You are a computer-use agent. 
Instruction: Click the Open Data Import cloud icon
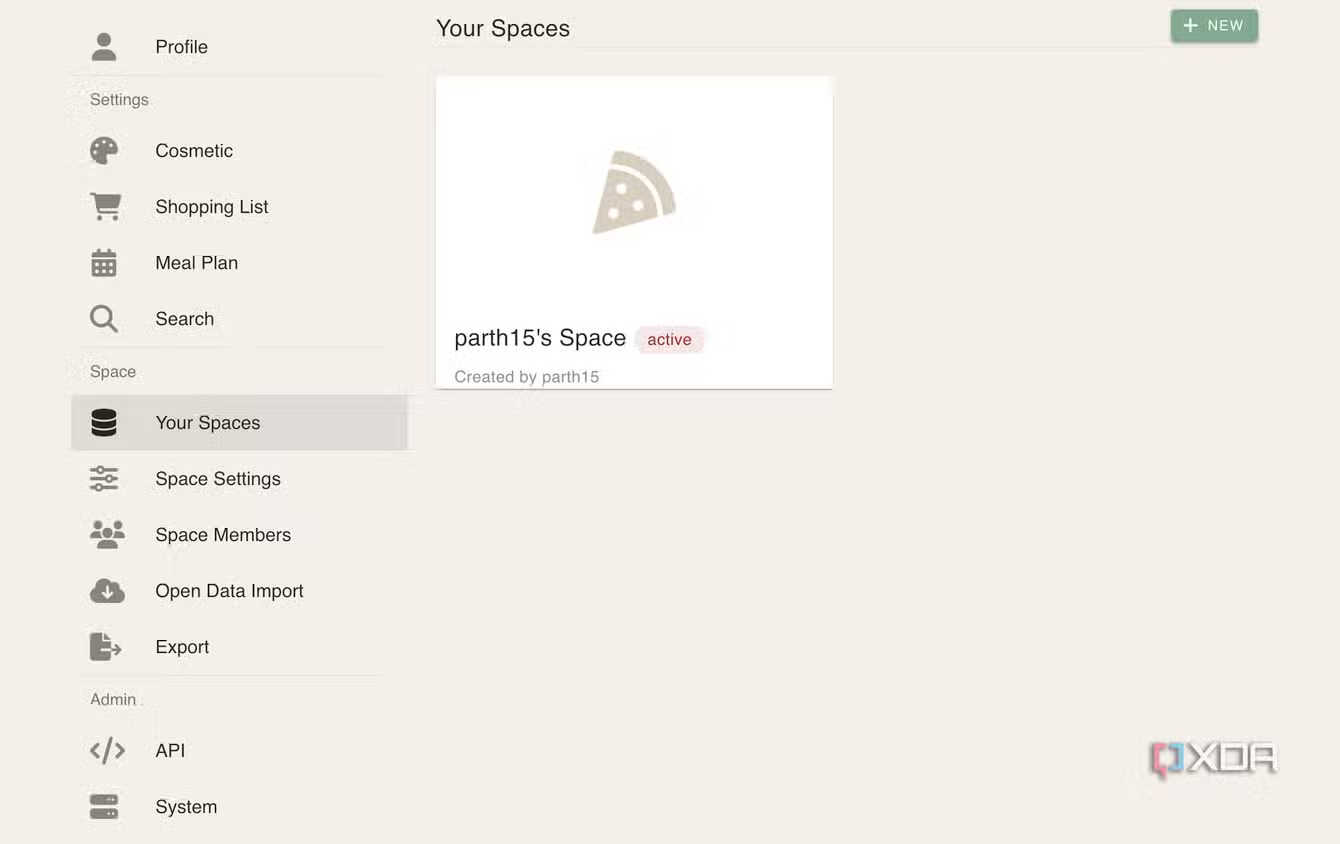107,591
